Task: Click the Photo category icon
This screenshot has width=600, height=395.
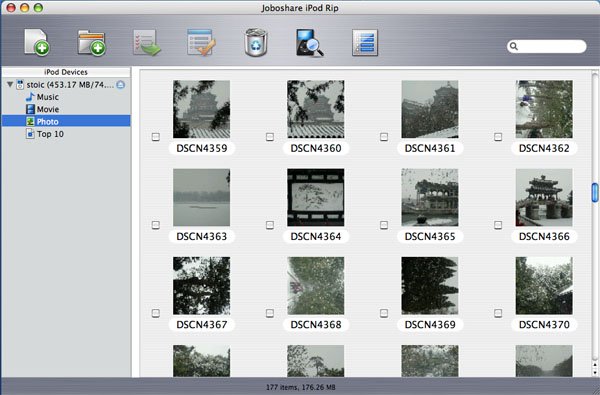Action: click(x=30, y=121)
